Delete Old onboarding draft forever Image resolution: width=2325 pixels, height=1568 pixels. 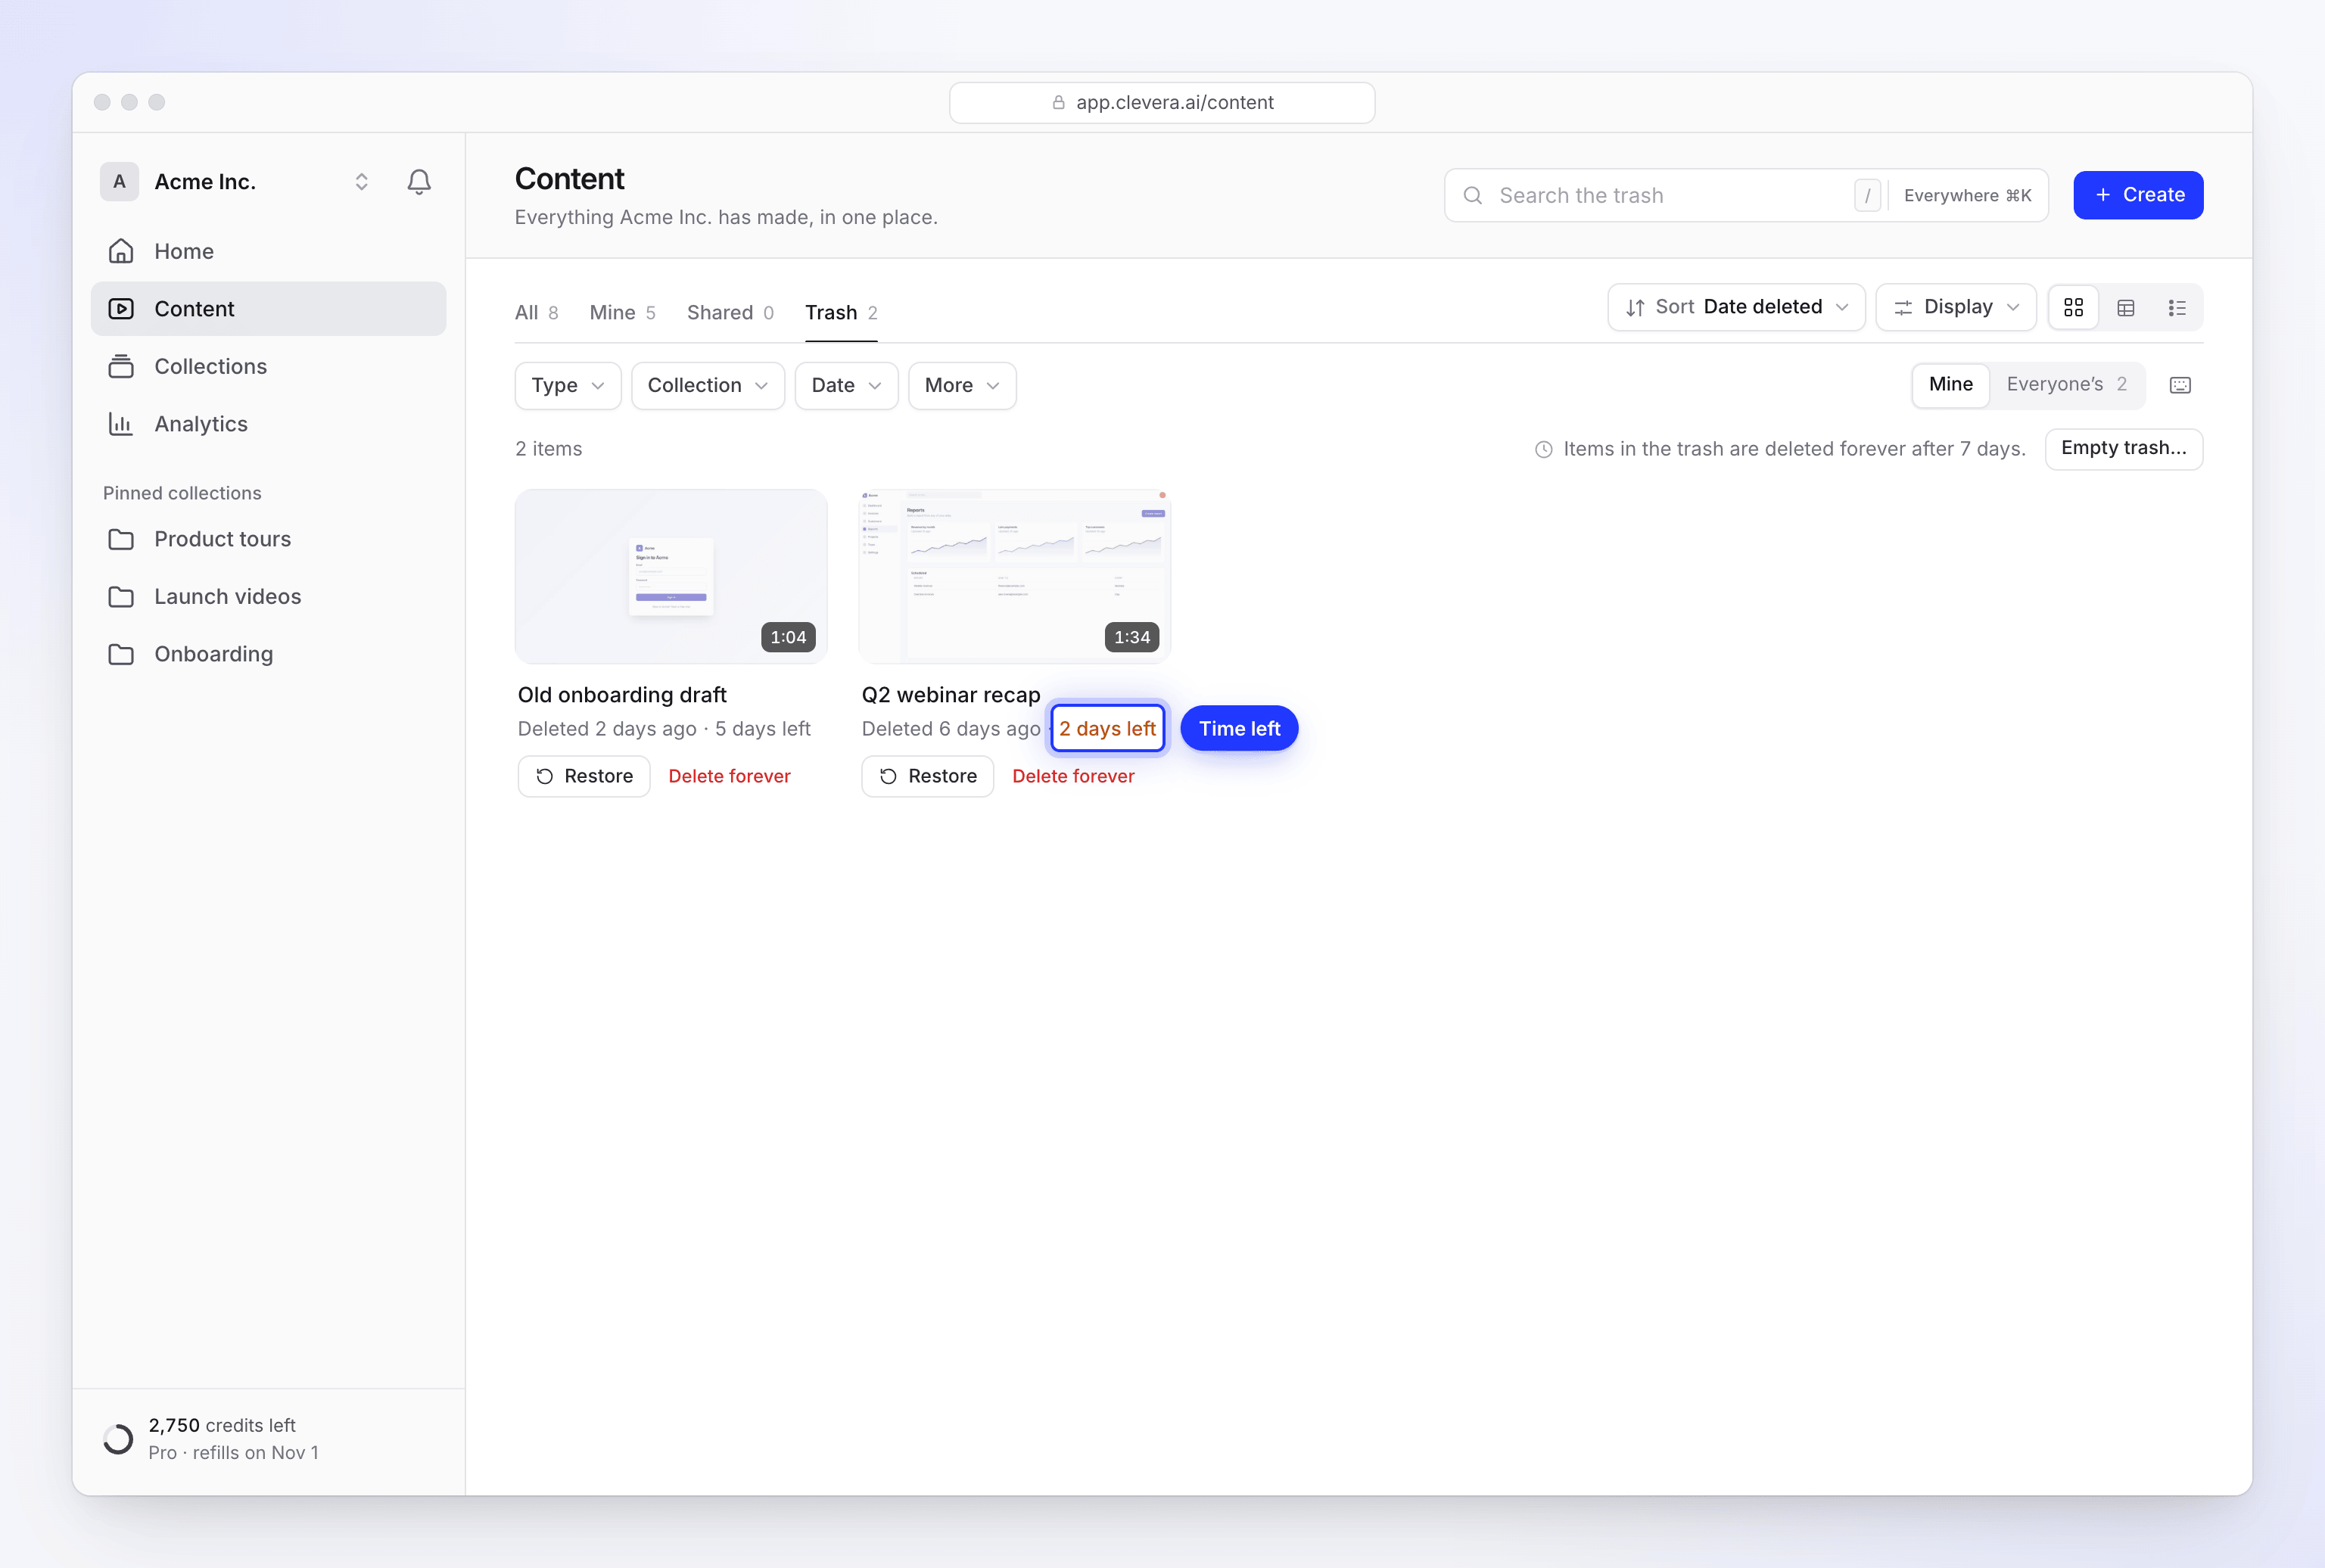pyautogui.click(x=729, y=776)
